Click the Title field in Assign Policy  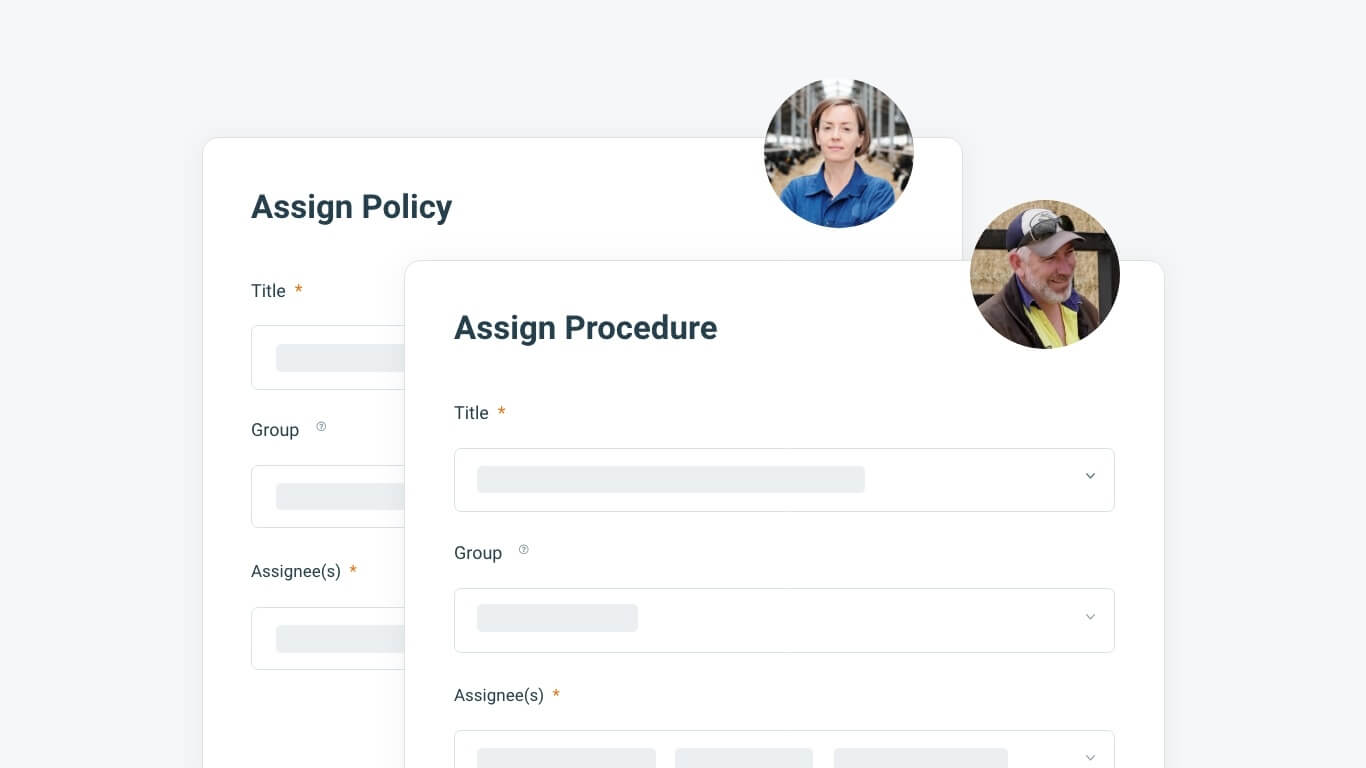[328, 358]
